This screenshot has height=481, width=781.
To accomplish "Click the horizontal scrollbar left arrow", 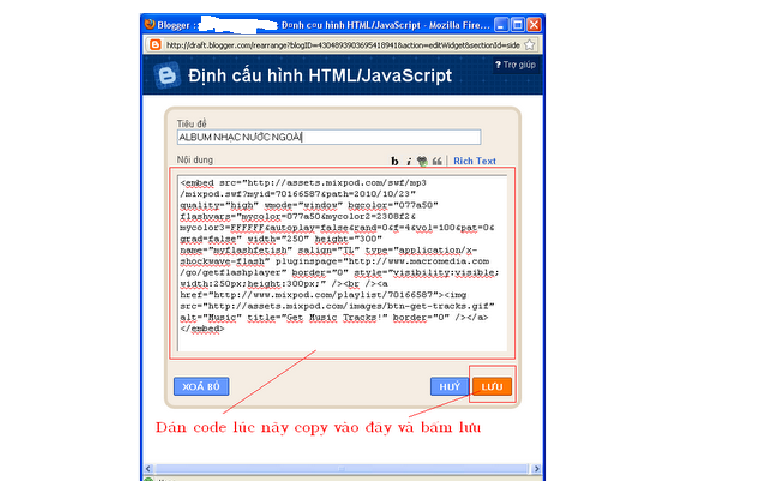I will coord(148,469).
